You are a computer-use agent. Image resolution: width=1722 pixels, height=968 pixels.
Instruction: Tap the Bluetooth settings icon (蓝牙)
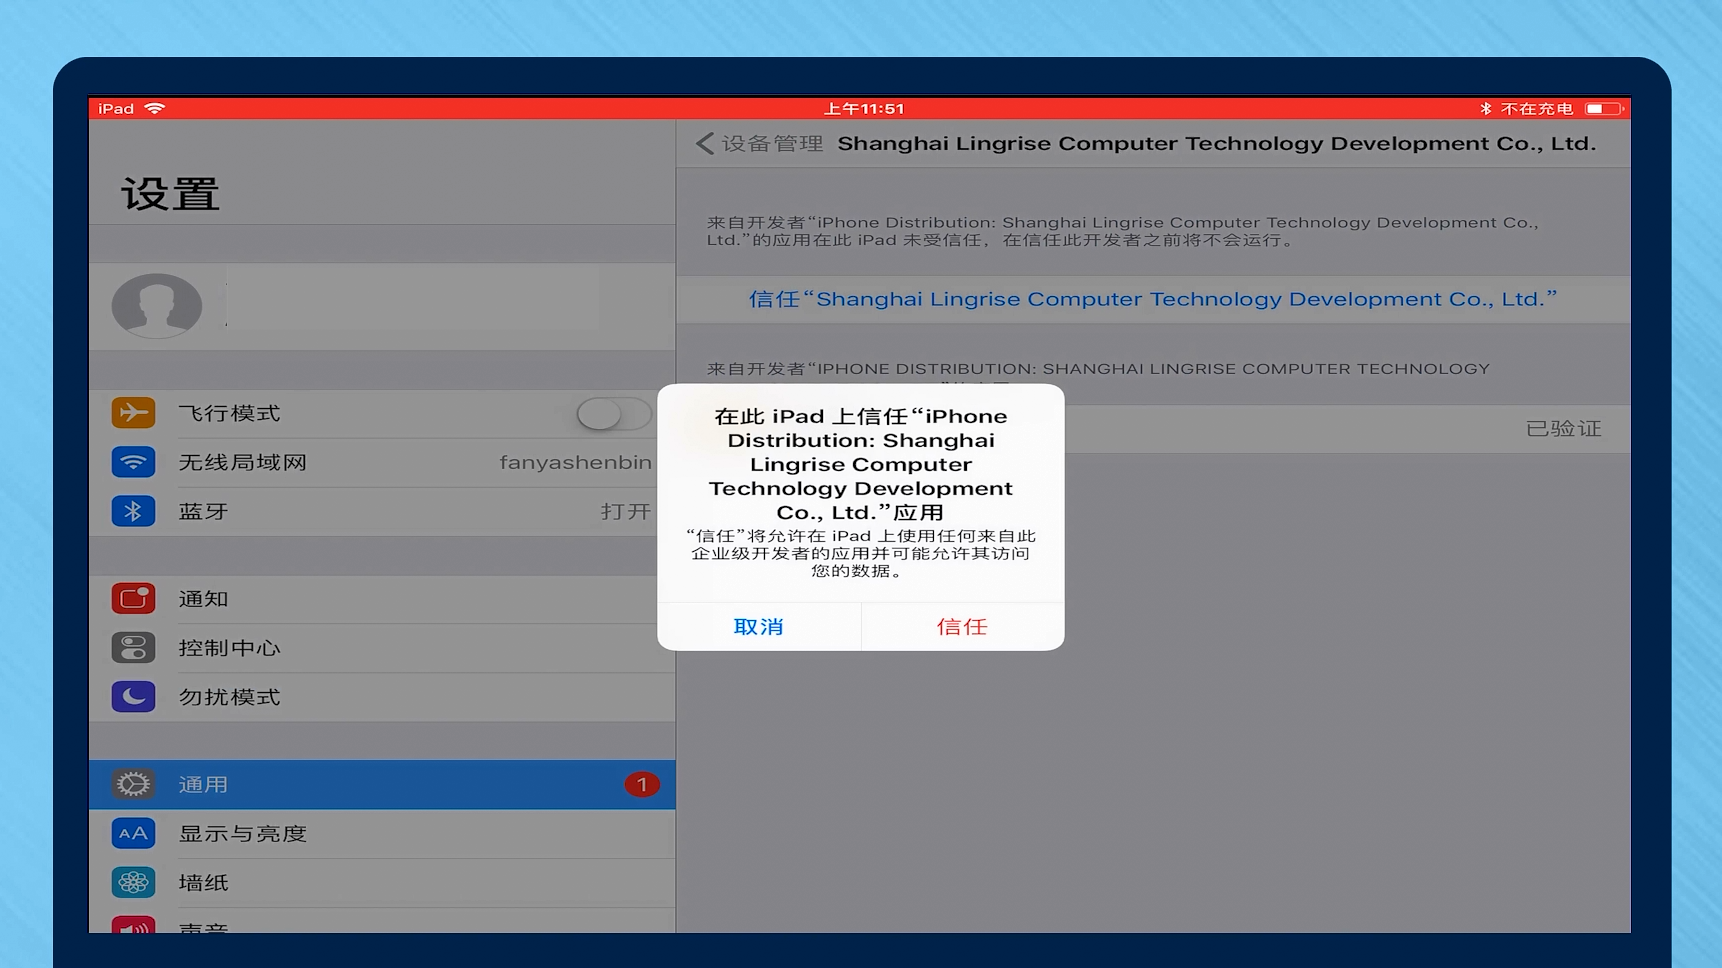tap(133, 511)
